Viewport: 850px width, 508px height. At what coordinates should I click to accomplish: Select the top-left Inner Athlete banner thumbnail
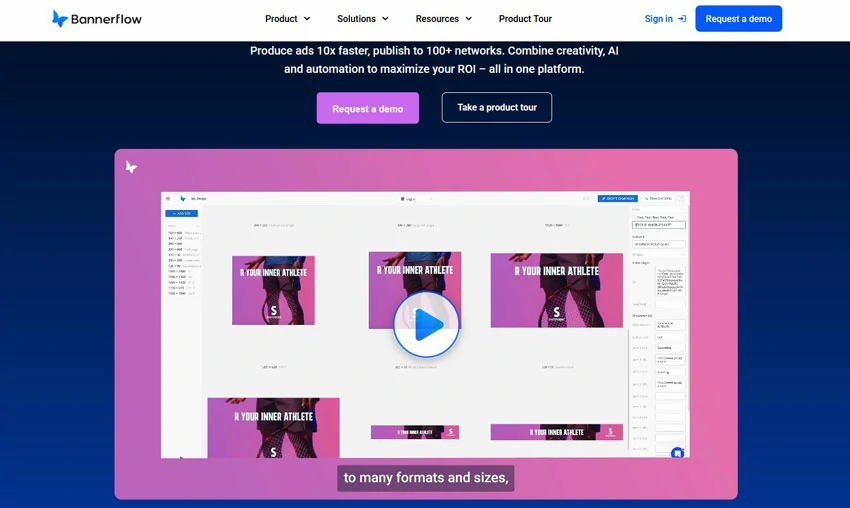[x=273, y=290]
